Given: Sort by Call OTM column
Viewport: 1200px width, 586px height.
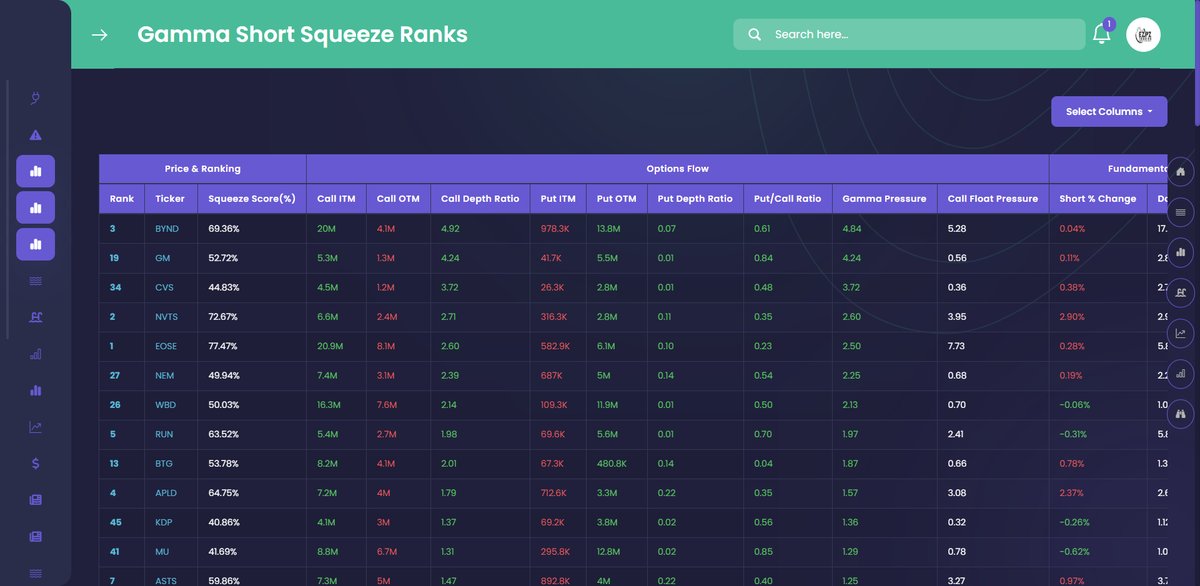Looking at the screenshot, I should [x=398, y=199].
